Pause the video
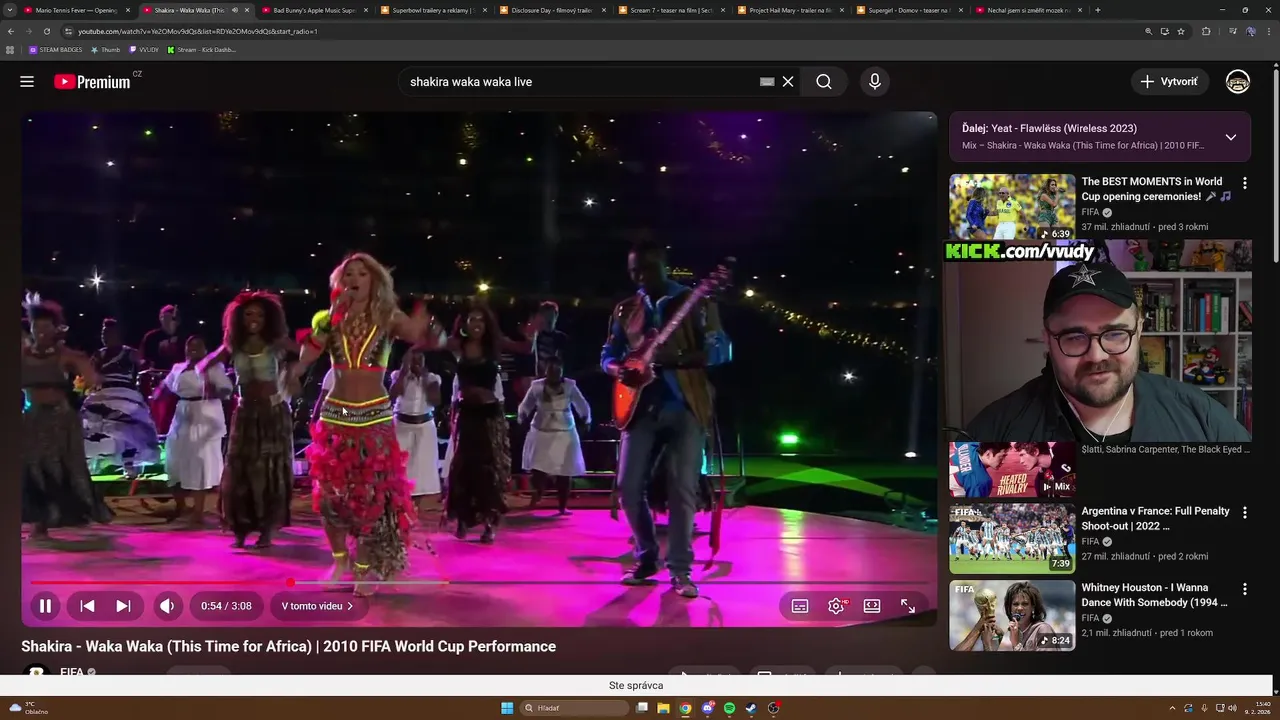Viewport: 1280px width, 720px height. point(45,606)
